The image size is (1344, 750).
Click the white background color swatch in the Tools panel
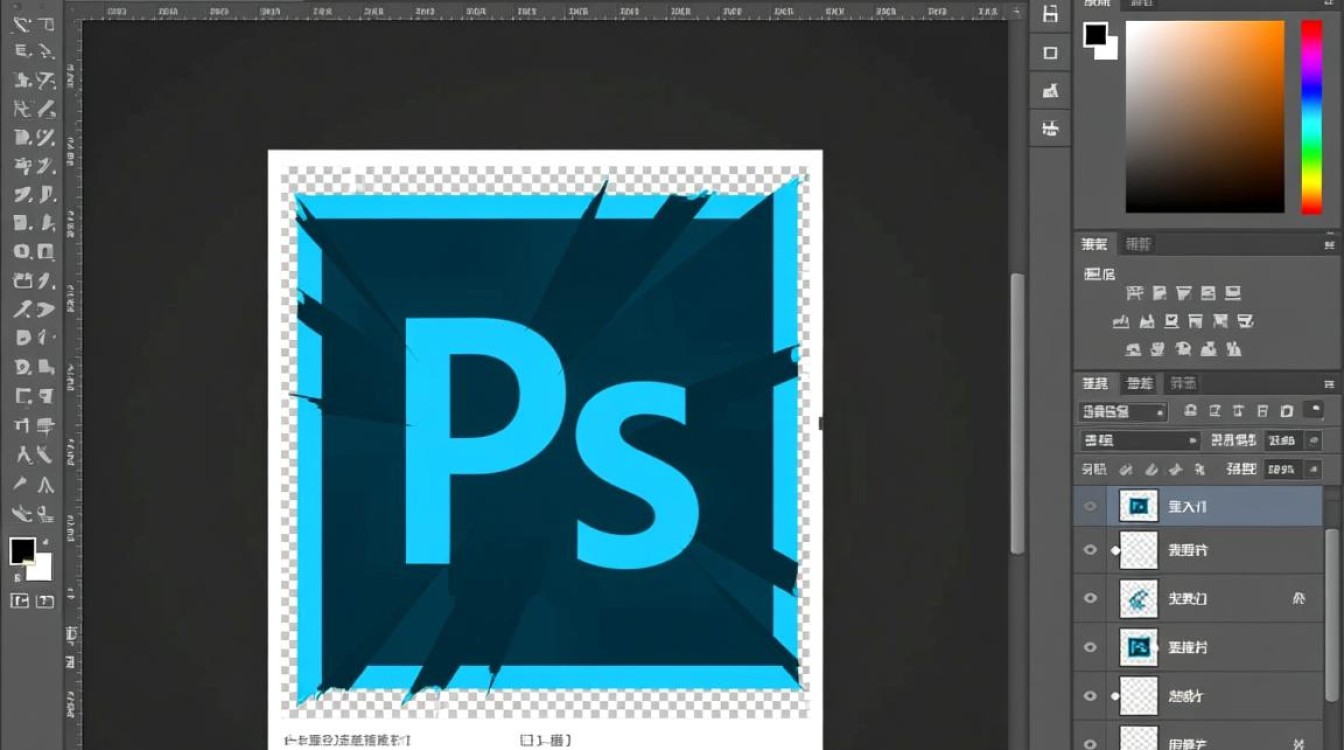pos(40,569)
